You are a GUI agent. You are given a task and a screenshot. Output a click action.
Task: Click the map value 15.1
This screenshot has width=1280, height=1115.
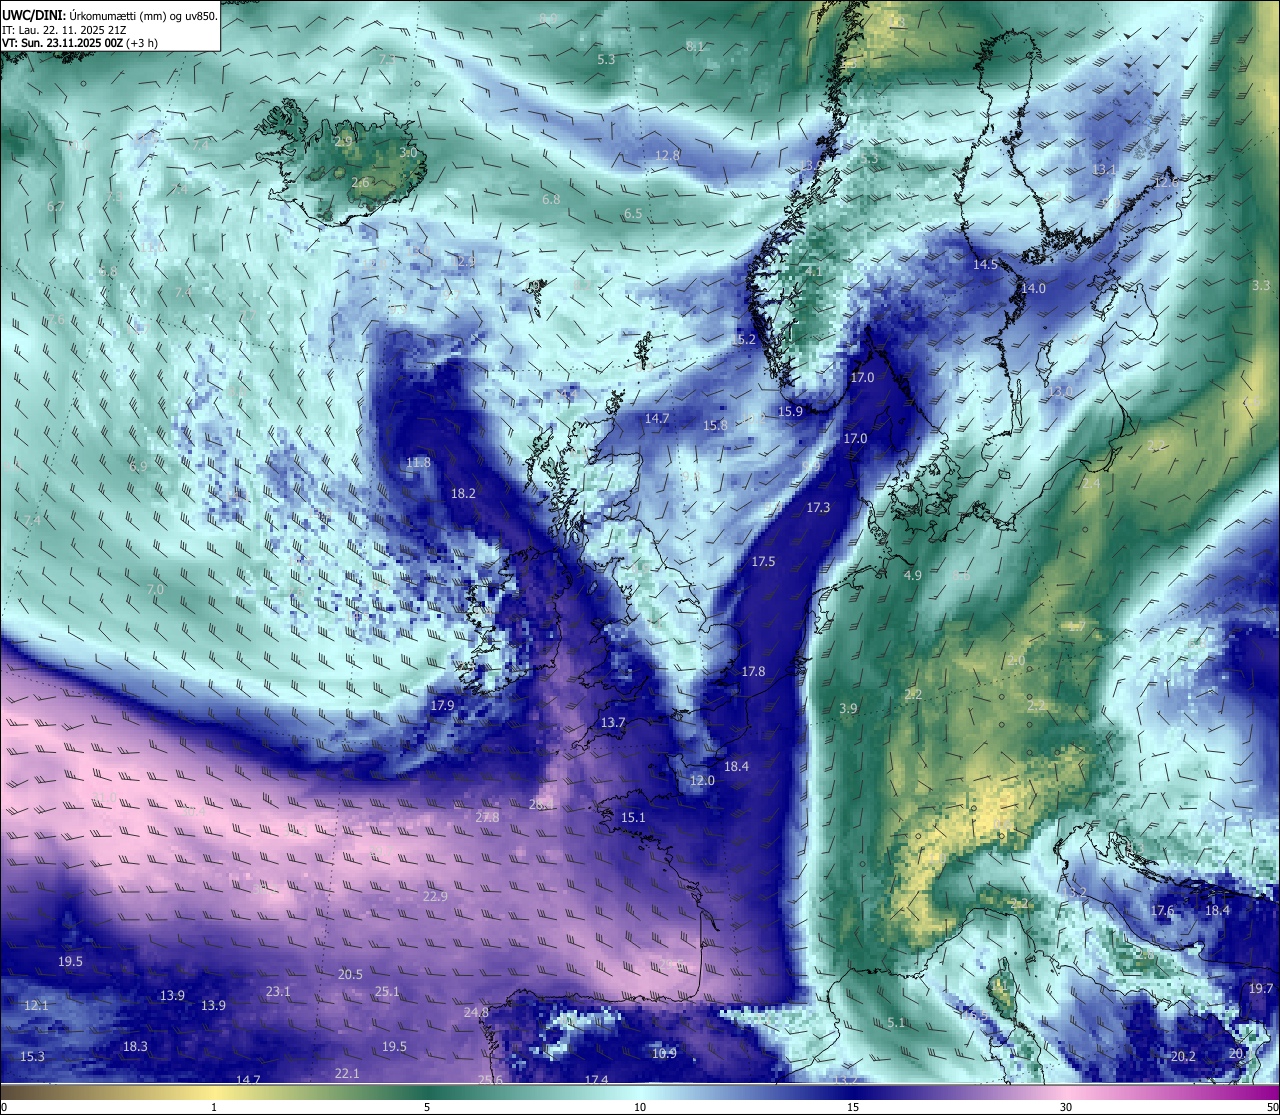click(633, 817)
